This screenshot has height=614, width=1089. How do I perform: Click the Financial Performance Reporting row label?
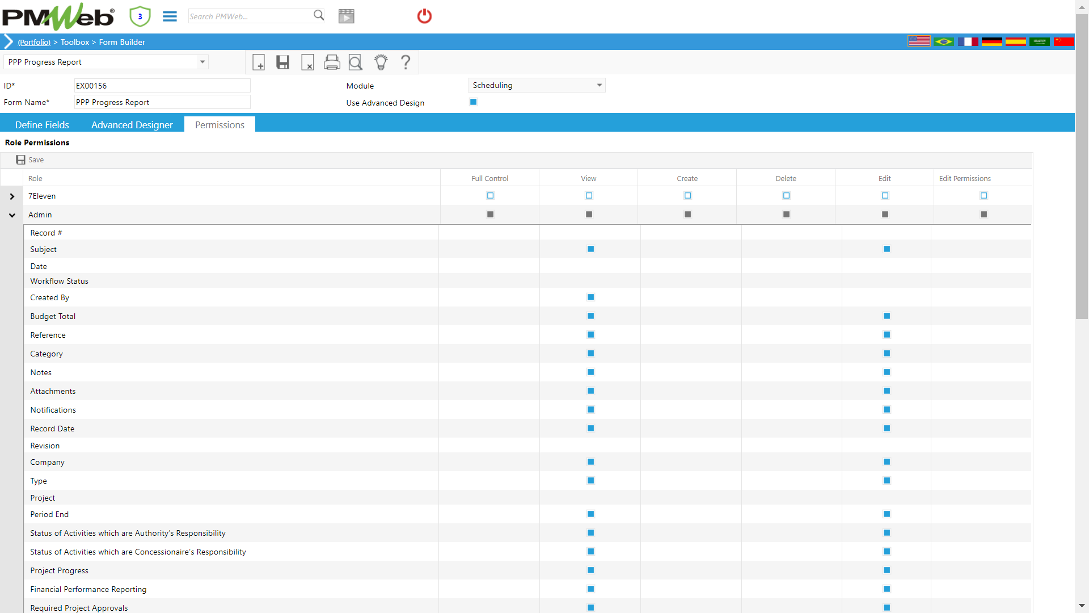88,589
